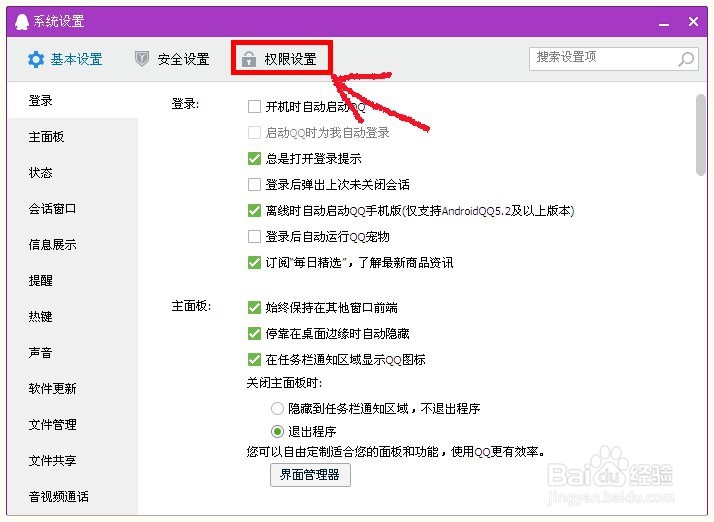714x522 pixels.
Task: Uncheck 离线时自动启动QQ手机版
Action: (254, 210)
